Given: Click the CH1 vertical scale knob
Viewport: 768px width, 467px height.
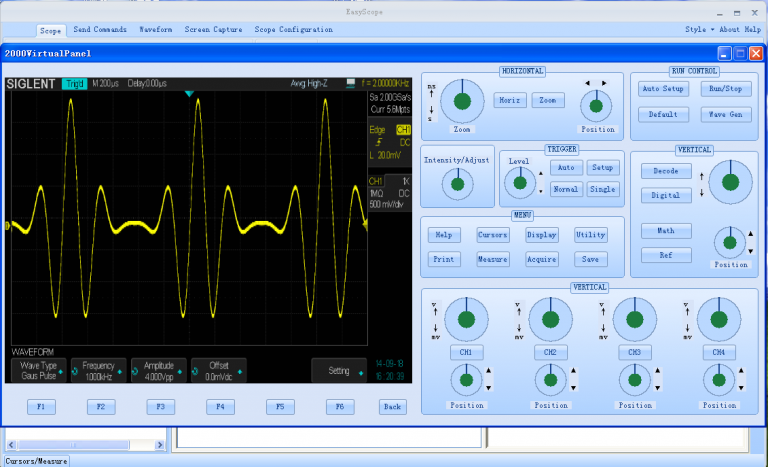Looking at the screenshot, I should (x=466, y=320).
